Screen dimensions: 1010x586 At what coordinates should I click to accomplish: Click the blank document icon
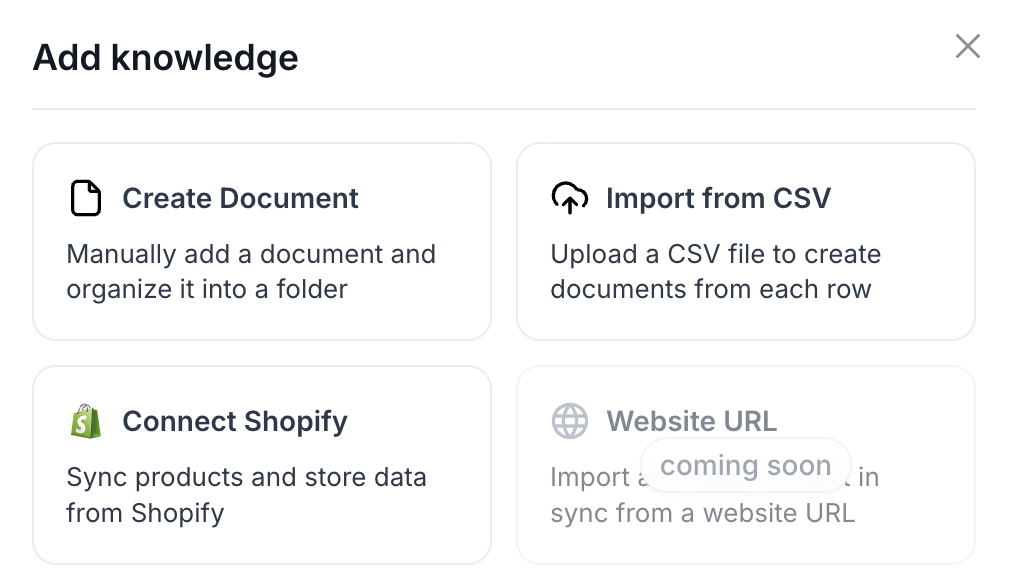(x=86, y=198)
